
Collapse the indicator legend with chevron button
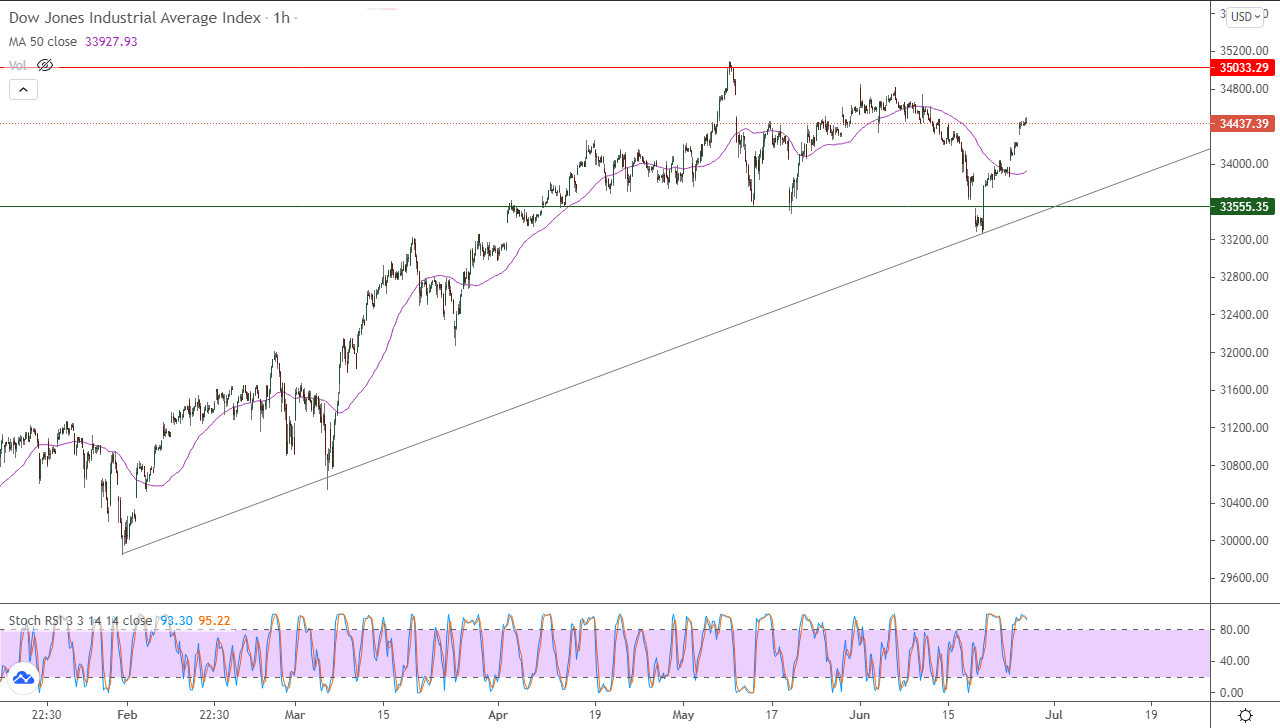tap(24, 89)
